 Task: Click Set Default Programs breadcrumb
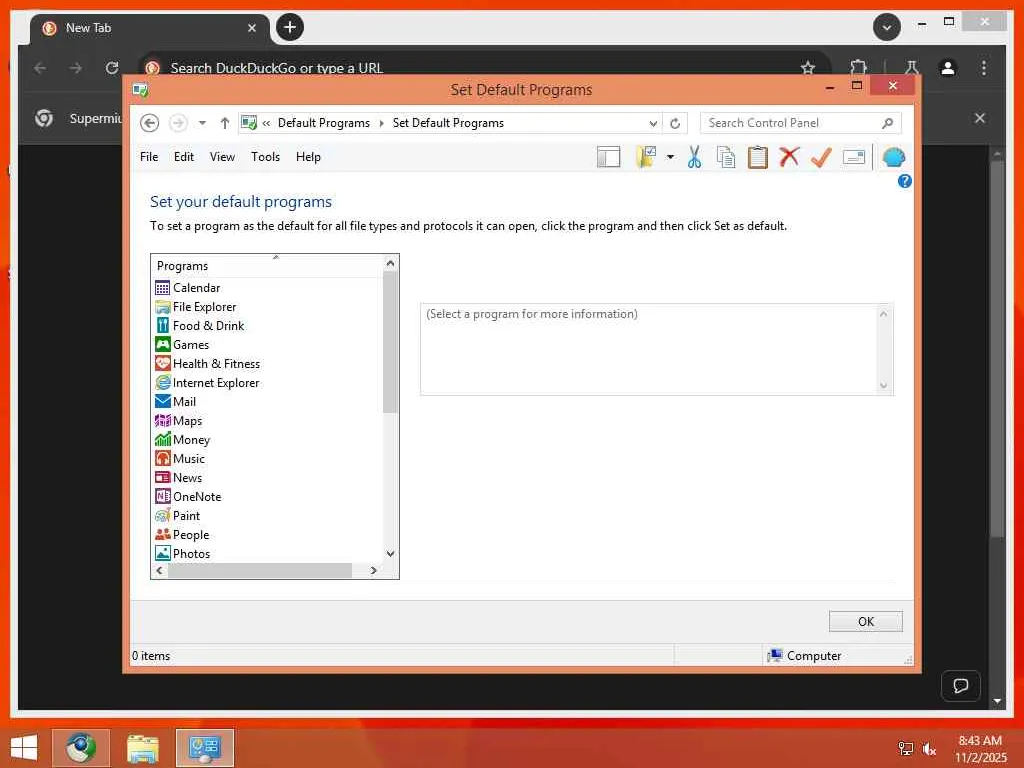(x=448, y=123)
